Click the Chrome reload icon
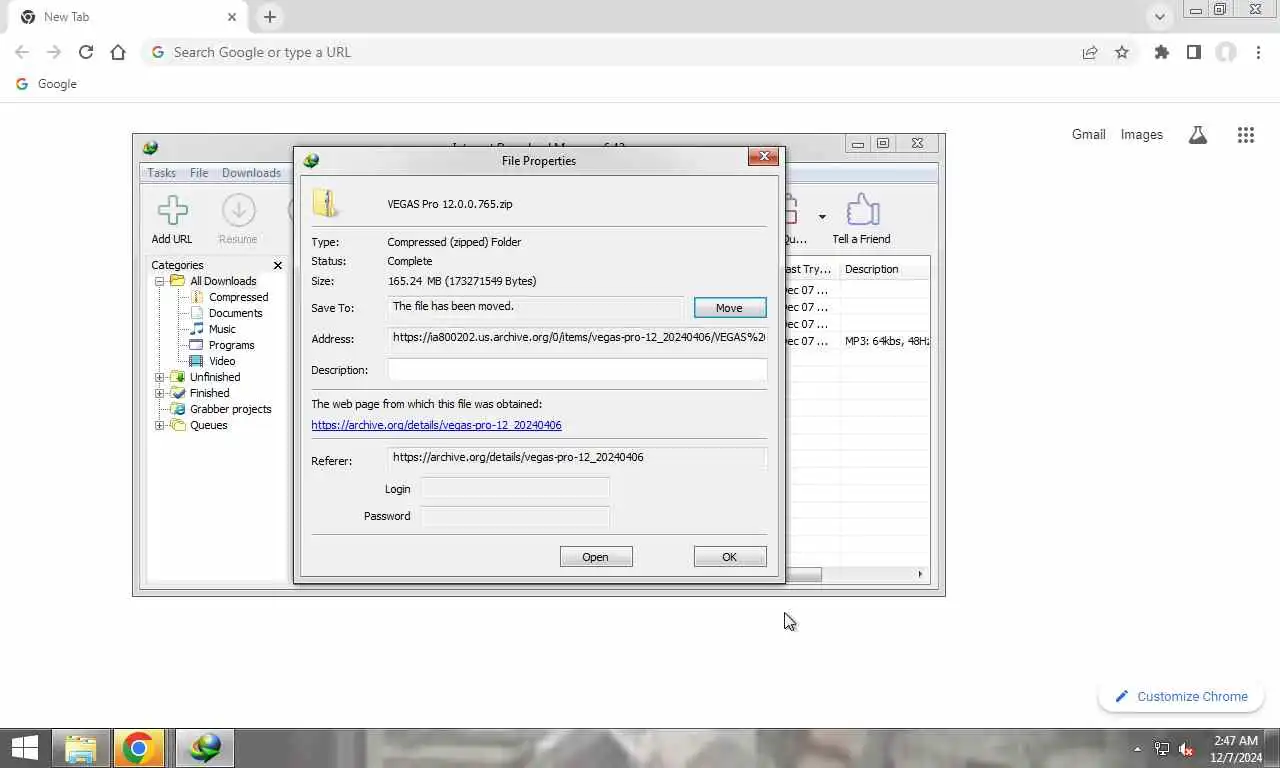The width and height of the screenshot is (1280, 768). (86, 52)
